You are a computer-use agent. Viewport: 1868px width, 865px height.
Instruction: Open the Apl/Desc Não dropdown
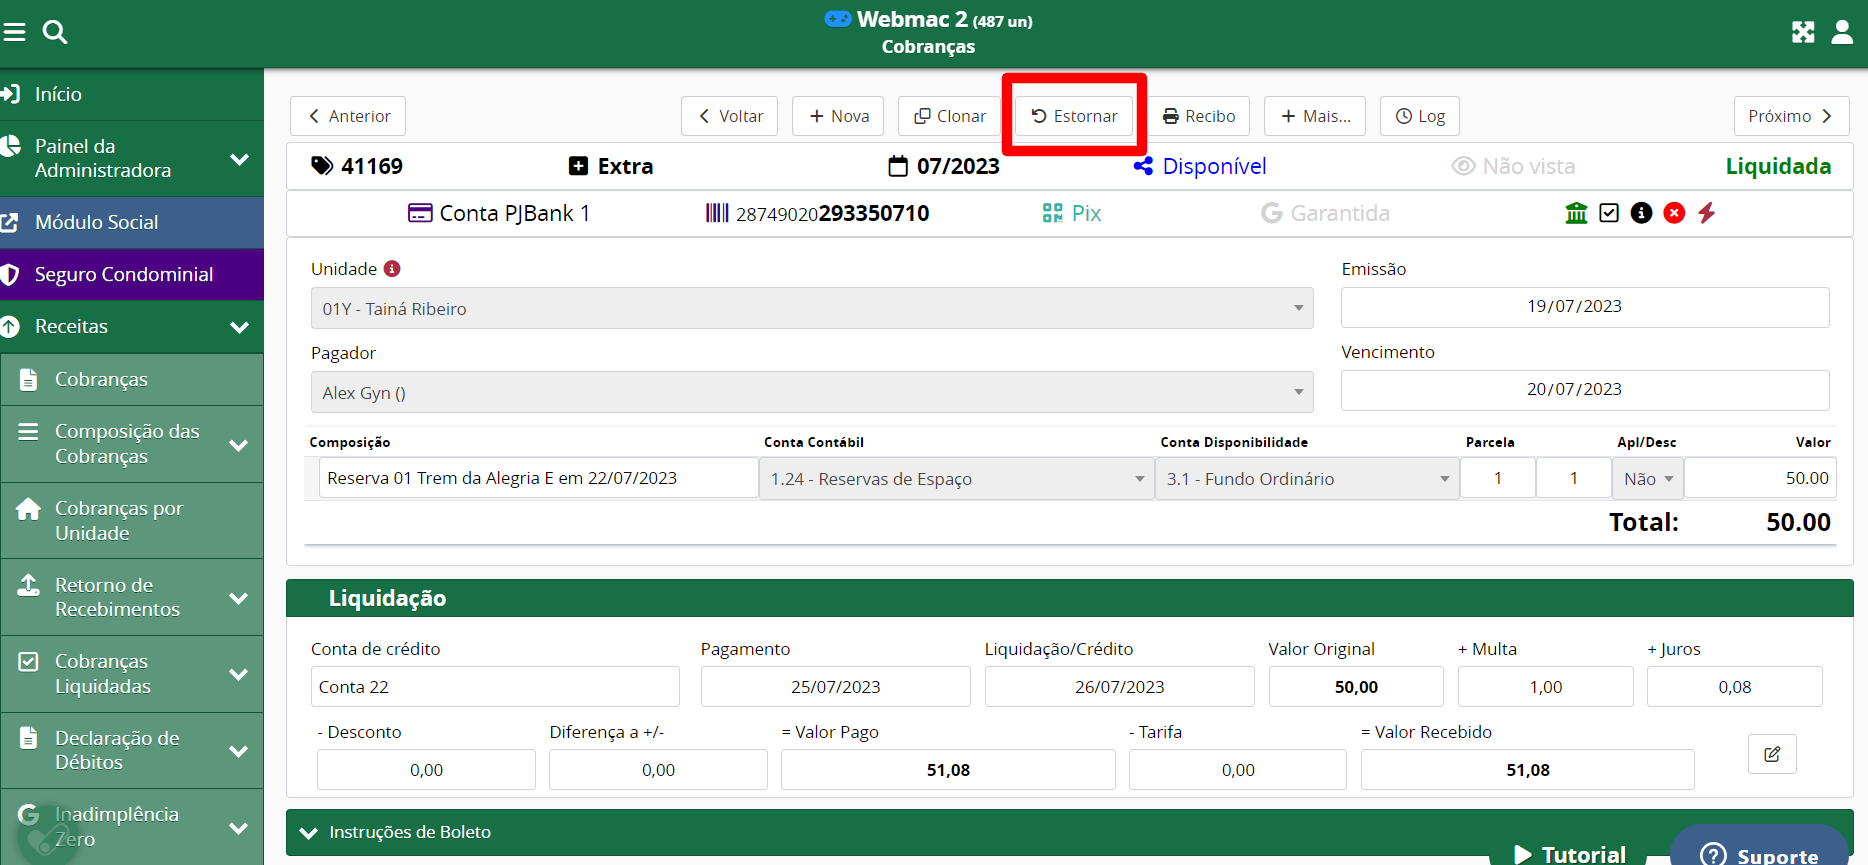pos(1647,479)
